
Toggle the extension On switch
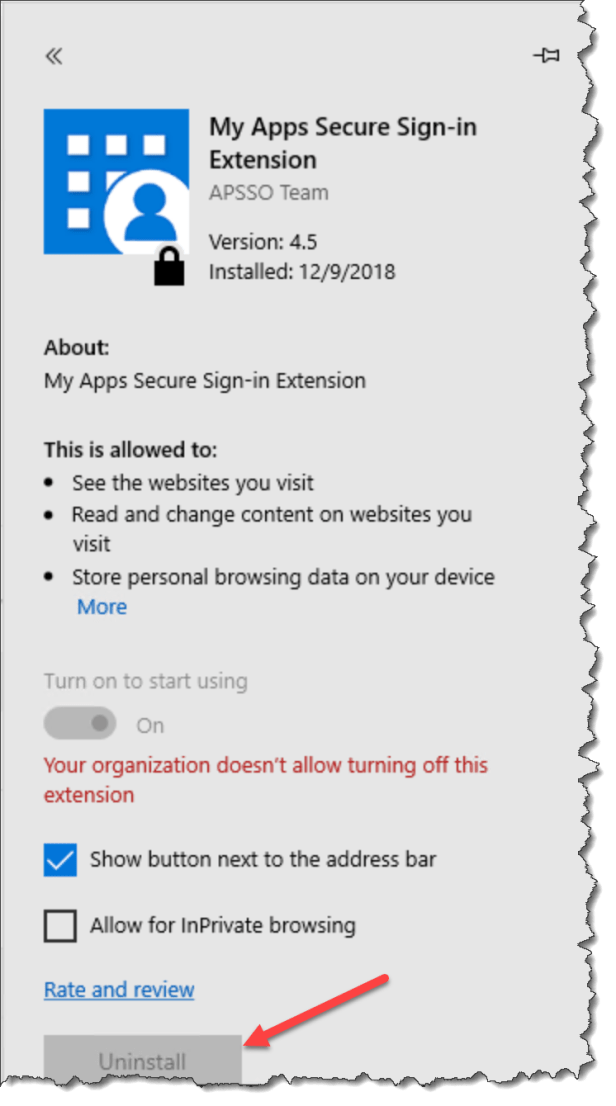tap(79, 722)
